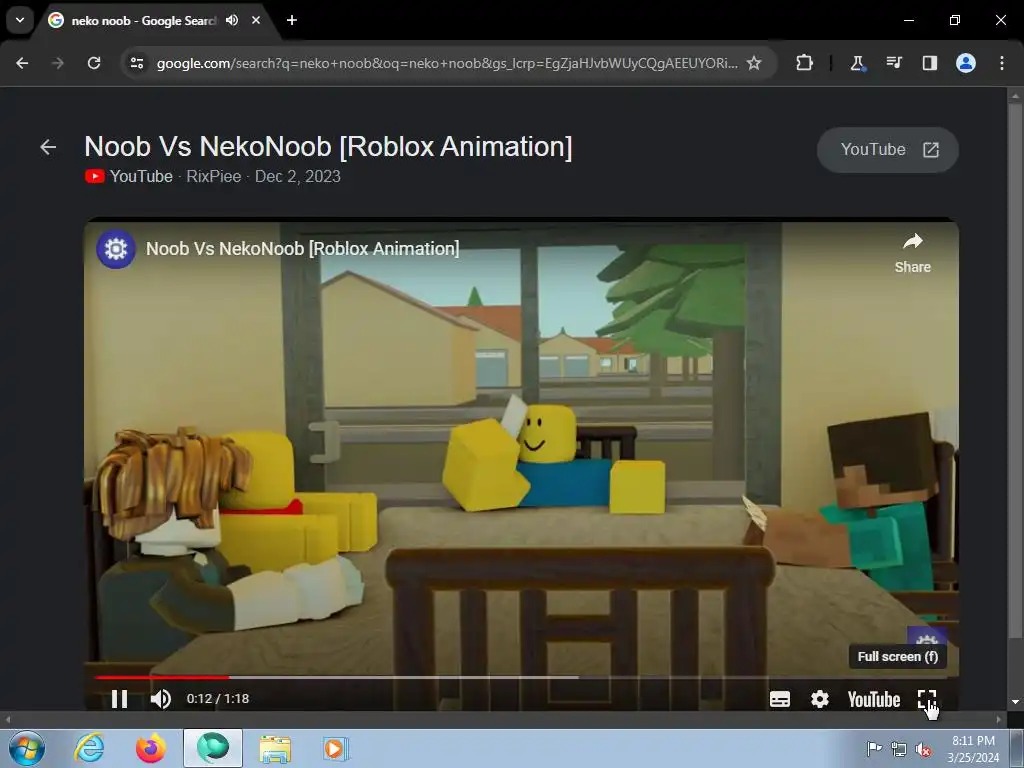Image resolution: width=1024 pixels, height=768 pixels.
Task: Open Chrome three-dot menu
Action: (x=1002, y=63)
